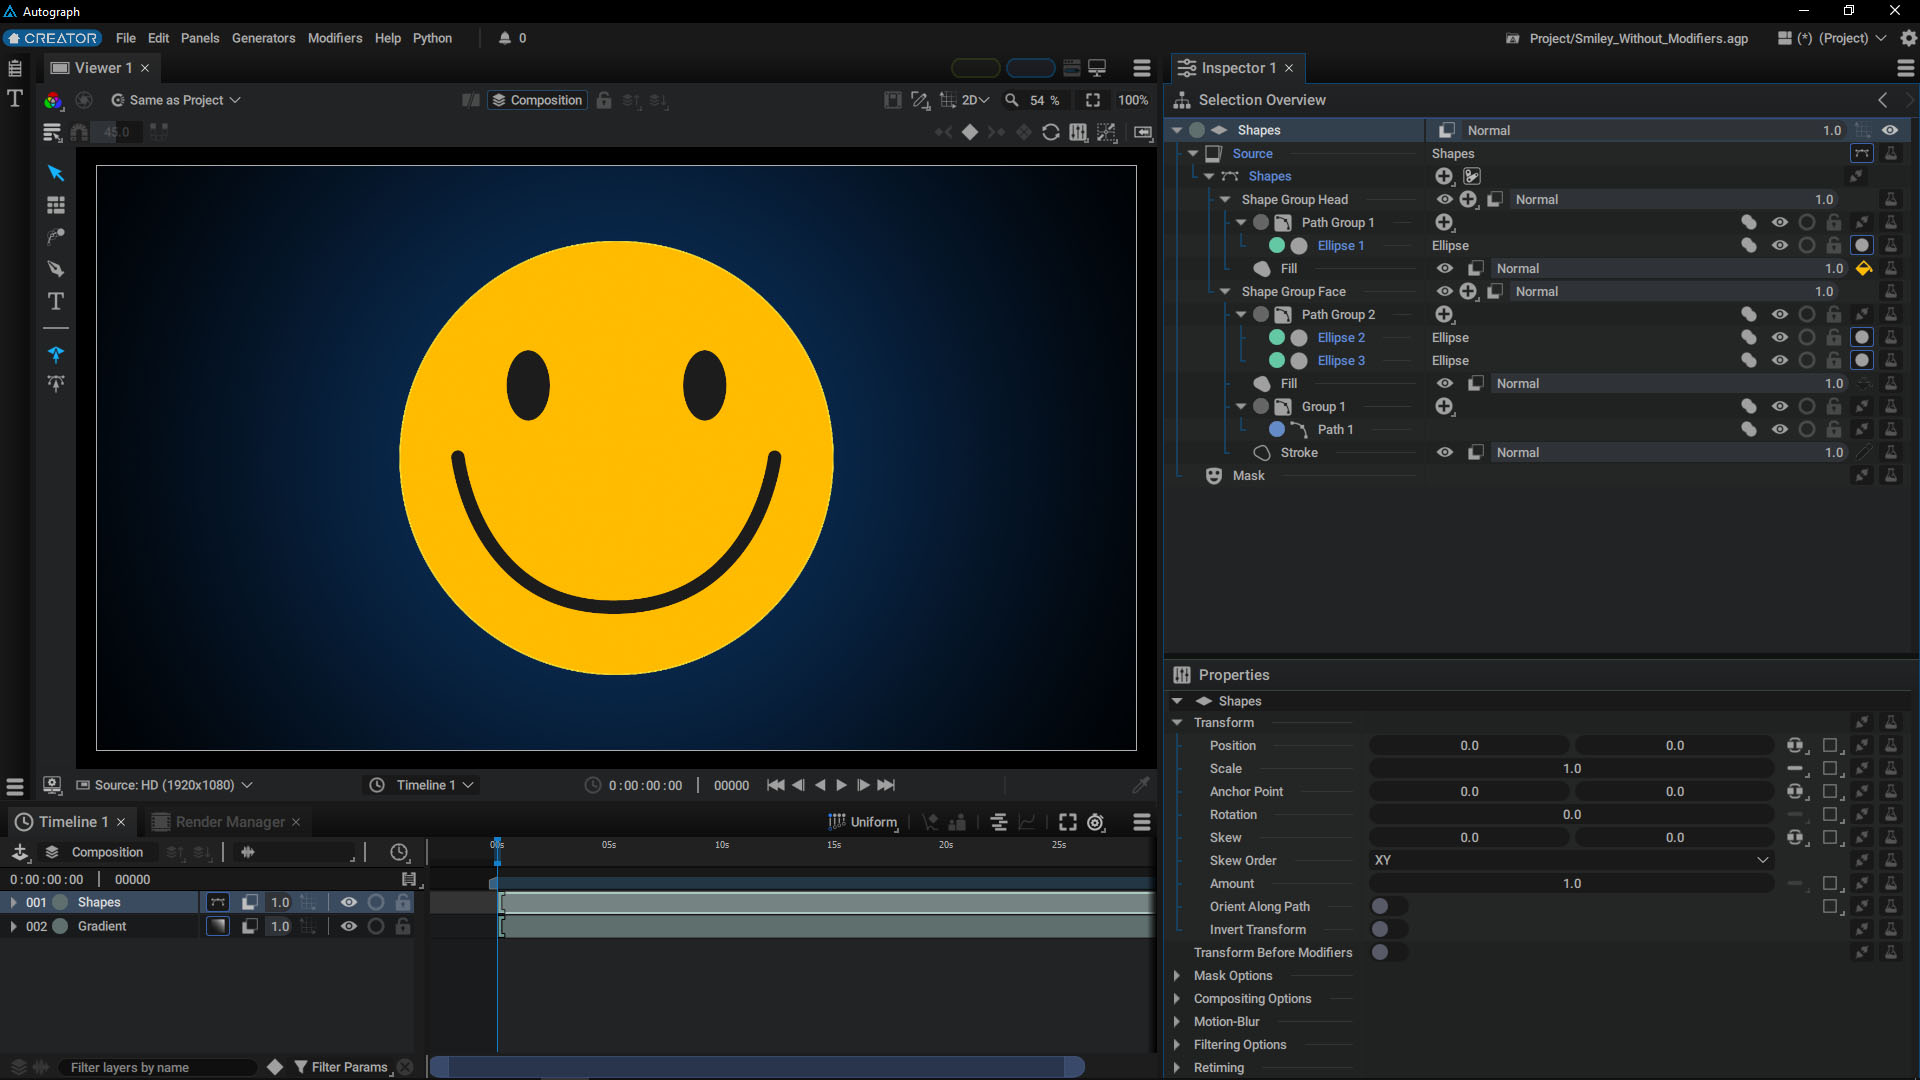1920x1080 pixels.
Task: Click the Composition button in timeline header
Action: coord(95,852)
